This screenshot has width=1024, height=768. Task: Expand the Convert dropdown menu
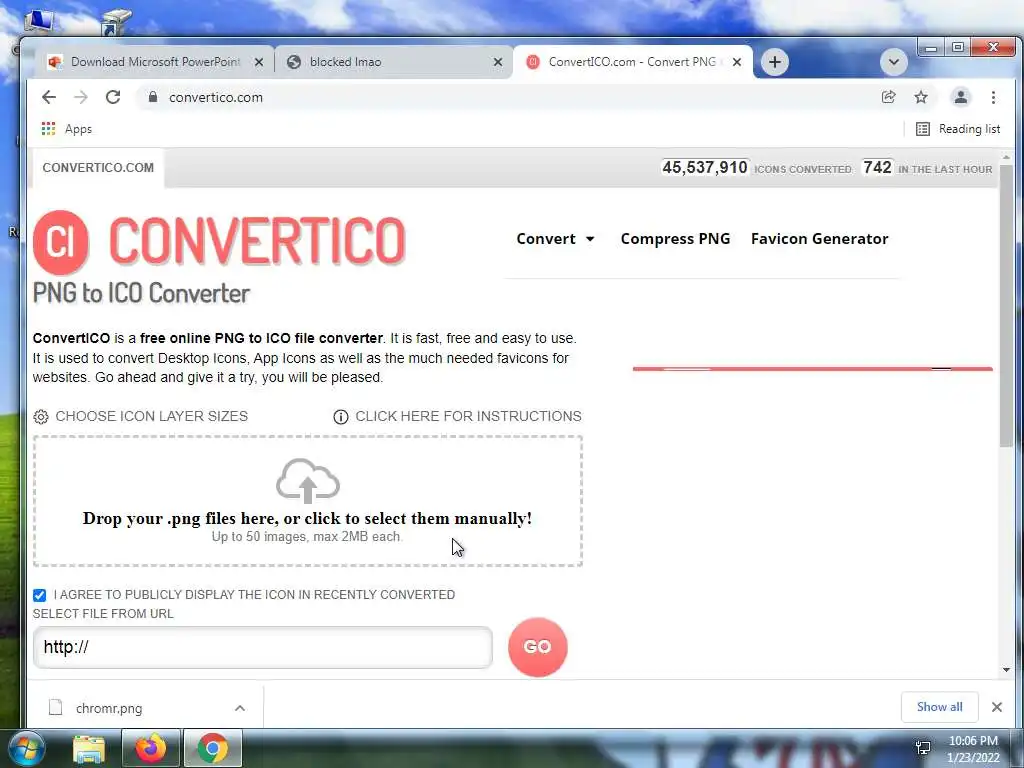point(555,238)
